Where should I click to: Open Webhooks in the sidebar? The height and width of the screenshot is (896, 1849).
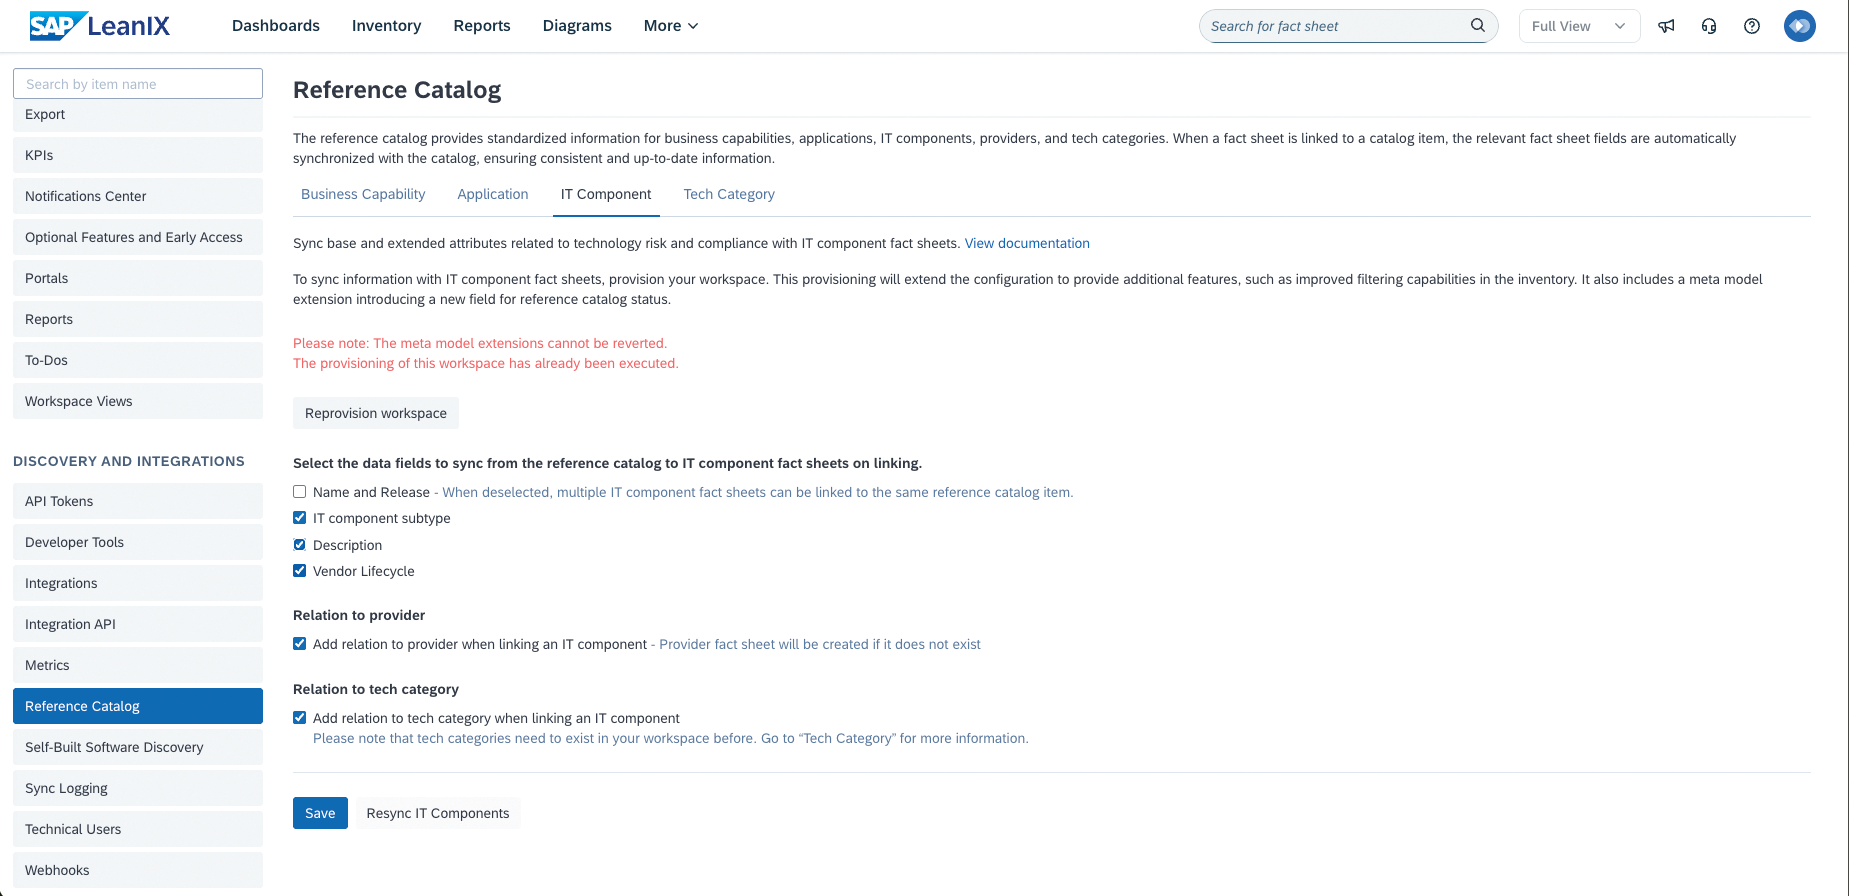[138, 870]
